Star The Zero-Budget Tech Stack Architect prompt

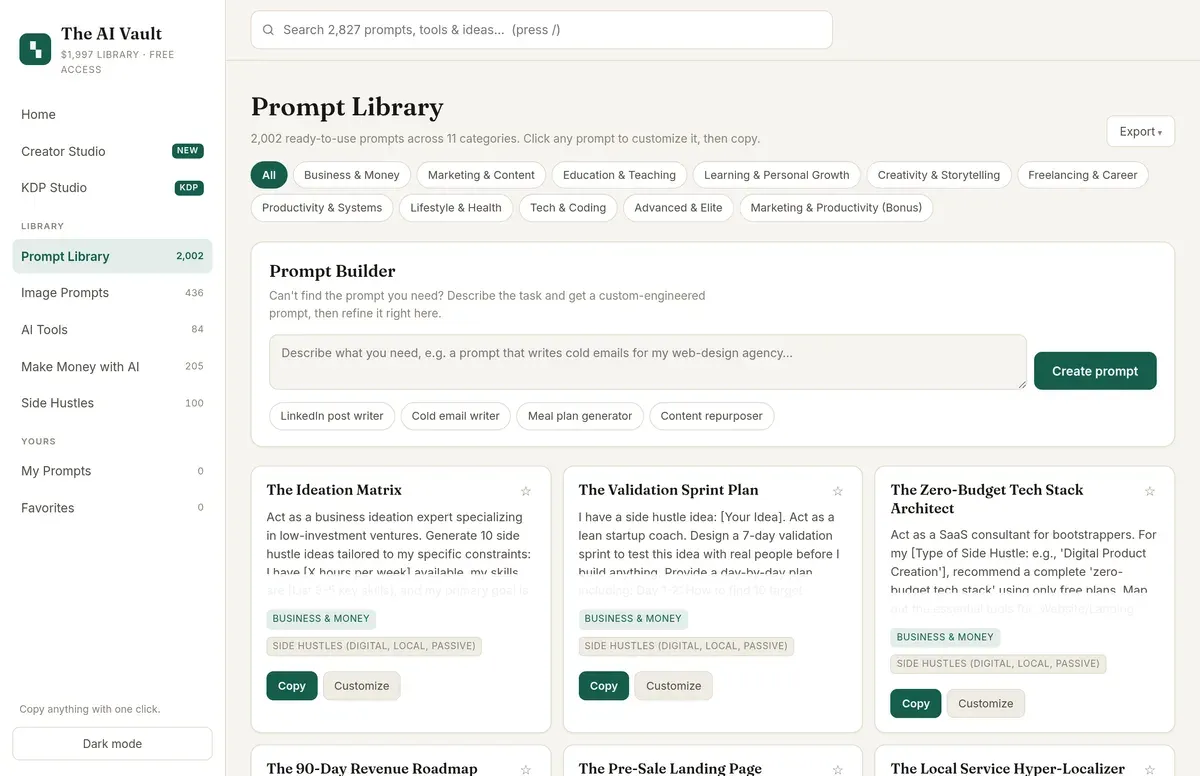pos(1150,491)
